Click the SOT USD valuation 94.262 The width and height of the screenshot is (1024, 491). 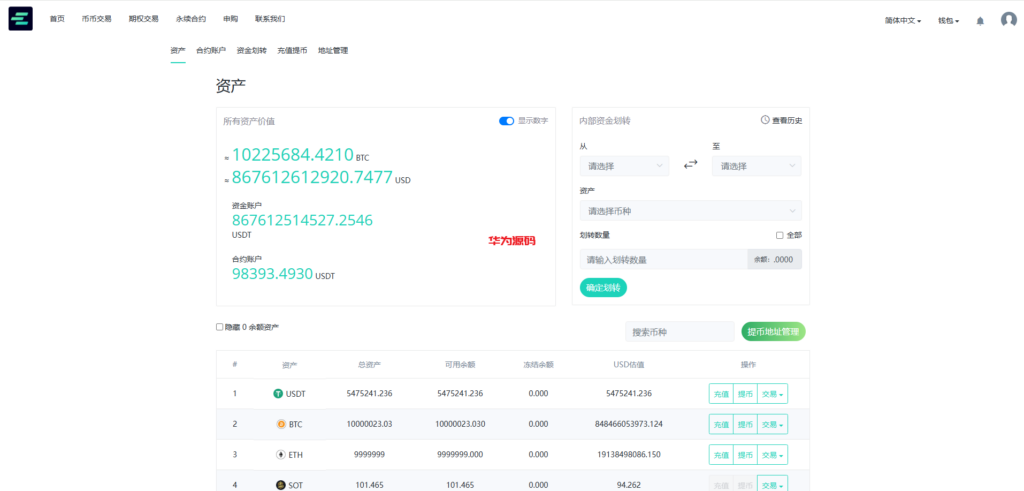pyautogui.click(x=628, y=485)
